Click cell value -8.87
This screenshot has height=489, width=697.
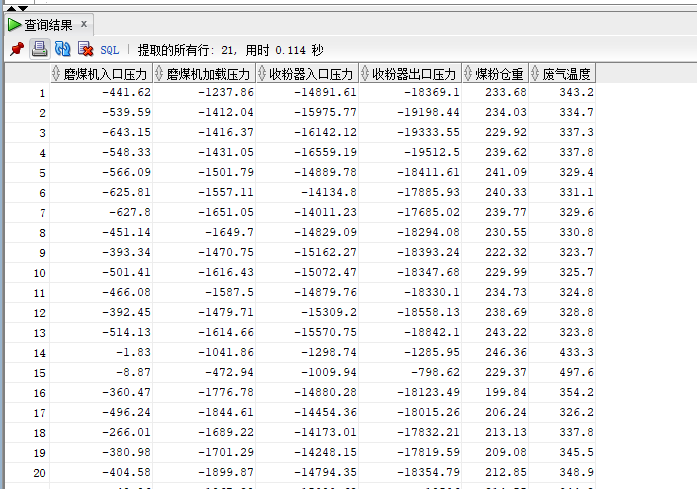point(134,372)
